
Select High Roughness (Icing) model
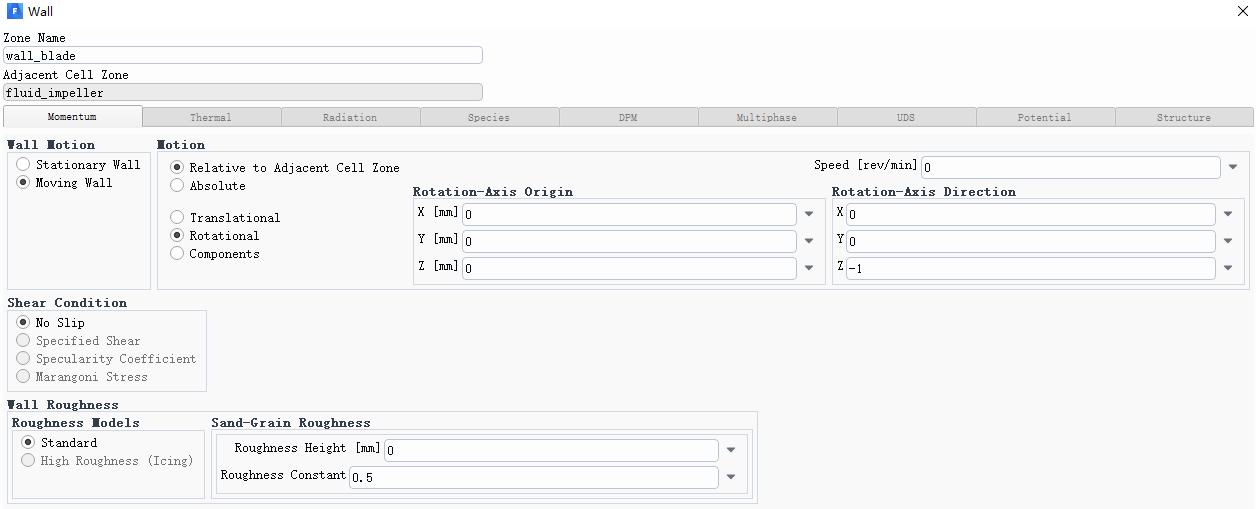pos(28,461)
